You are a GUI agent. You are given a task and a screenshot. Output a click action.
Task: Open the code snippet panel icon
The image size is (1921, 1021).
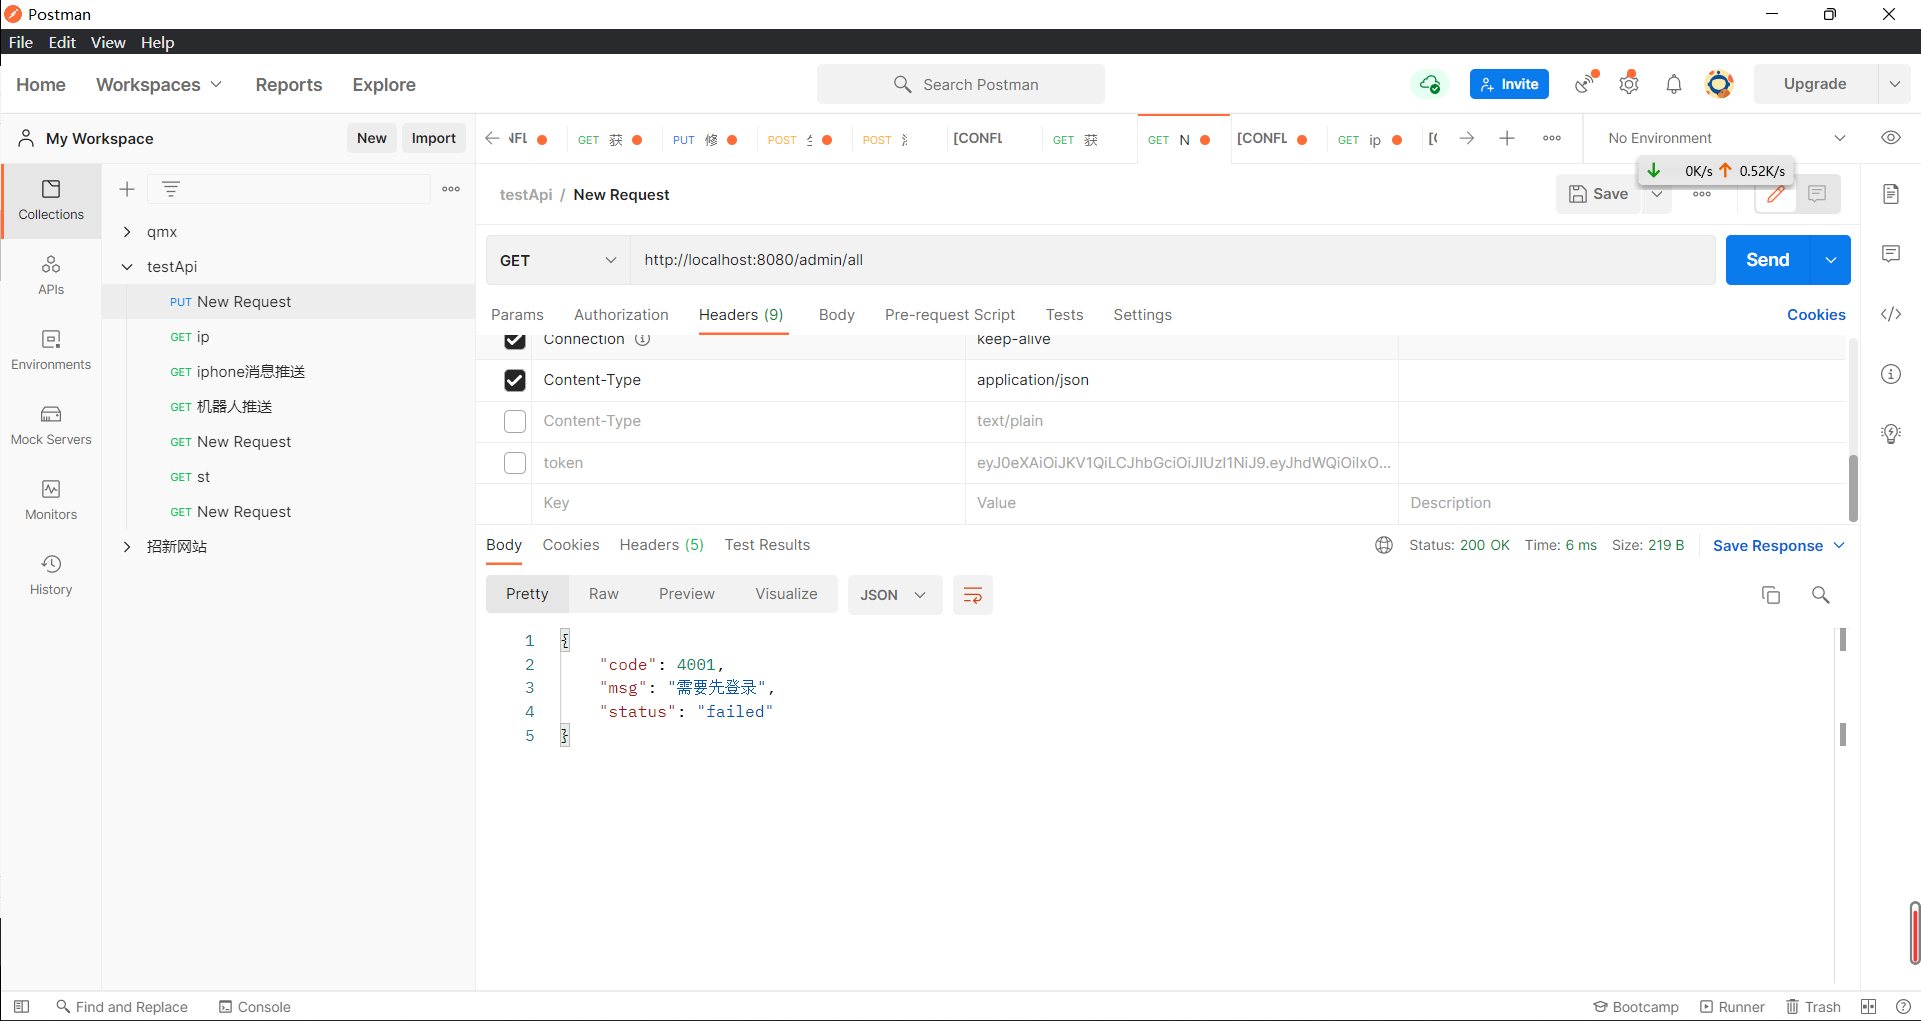click(1890, 314)
